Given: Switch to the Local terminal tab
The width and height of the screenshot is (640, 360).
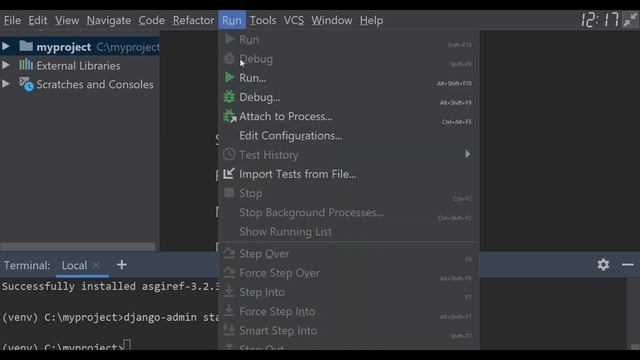Looking at the screenshot, I should [74, 265].
